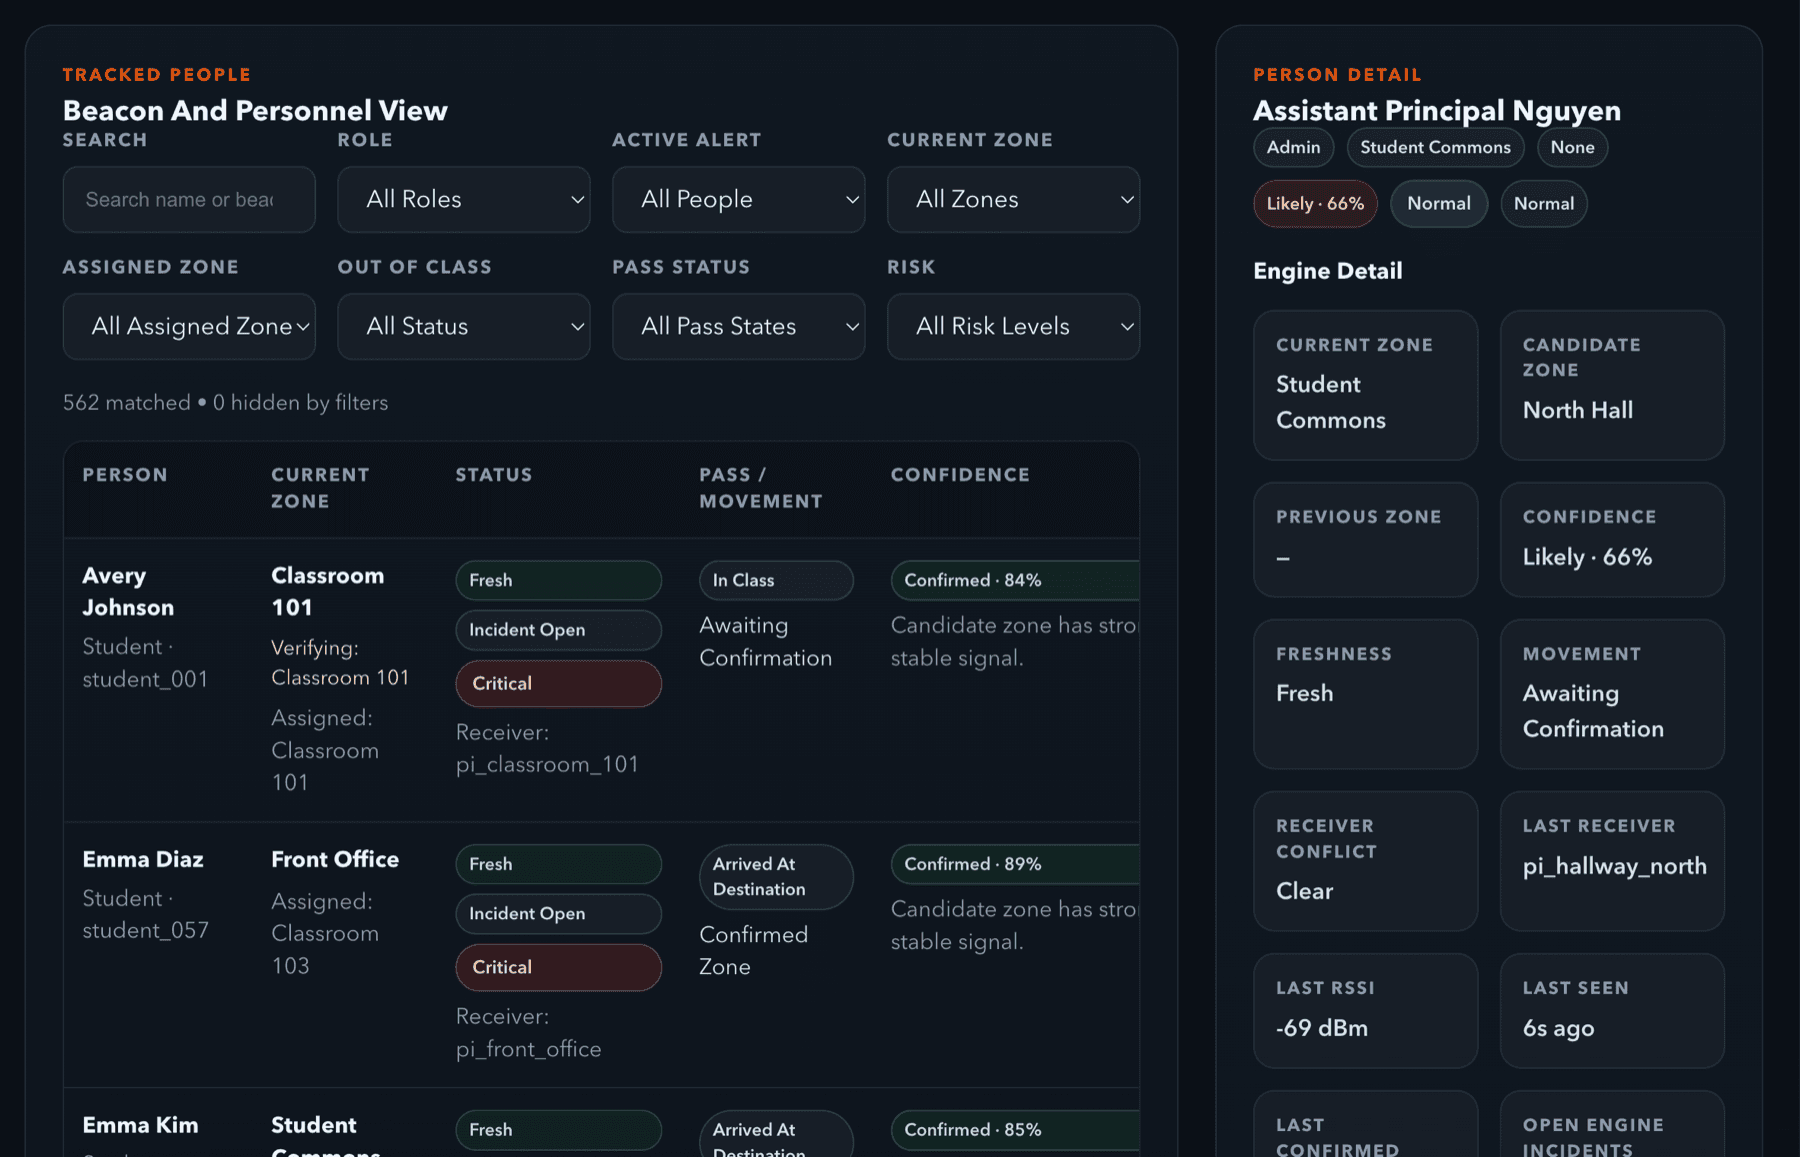The image size is (1800, 1157).
Task: Click the 562 matched filter summary
Action: click(225, 403)
